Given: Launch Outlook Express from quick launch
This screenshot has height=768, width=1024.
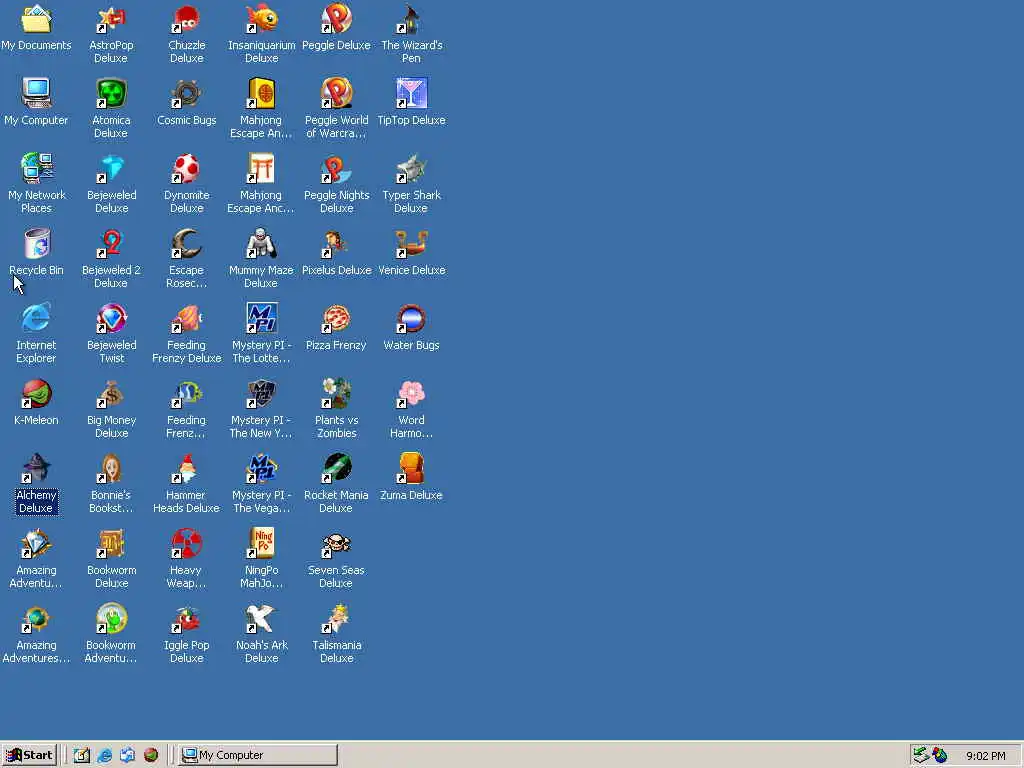Looking at the screenshot, I should 127,755.
